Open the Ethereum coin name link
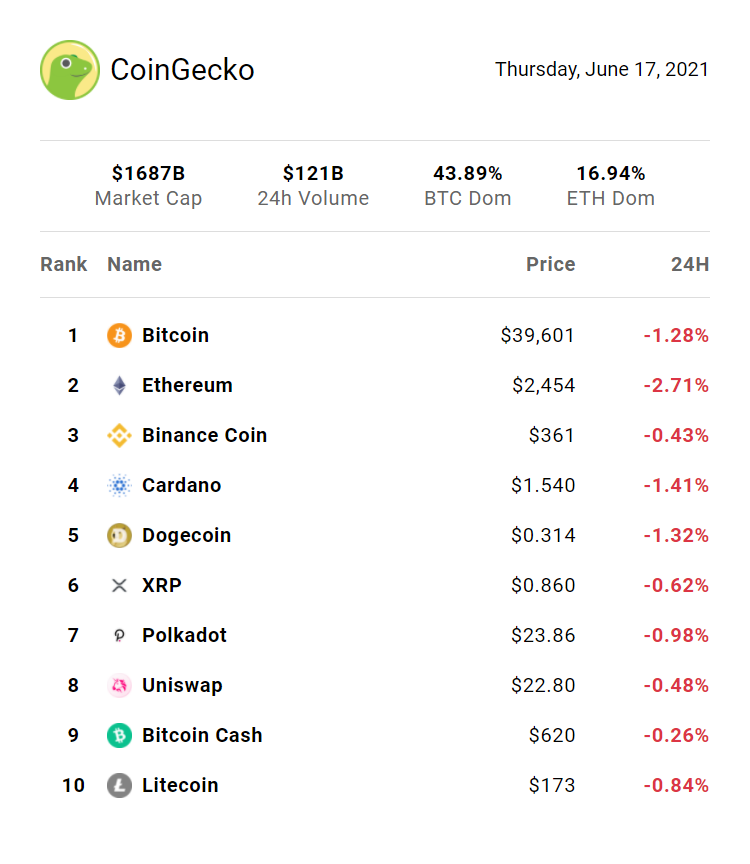750x864 pixels. (187, 386)
